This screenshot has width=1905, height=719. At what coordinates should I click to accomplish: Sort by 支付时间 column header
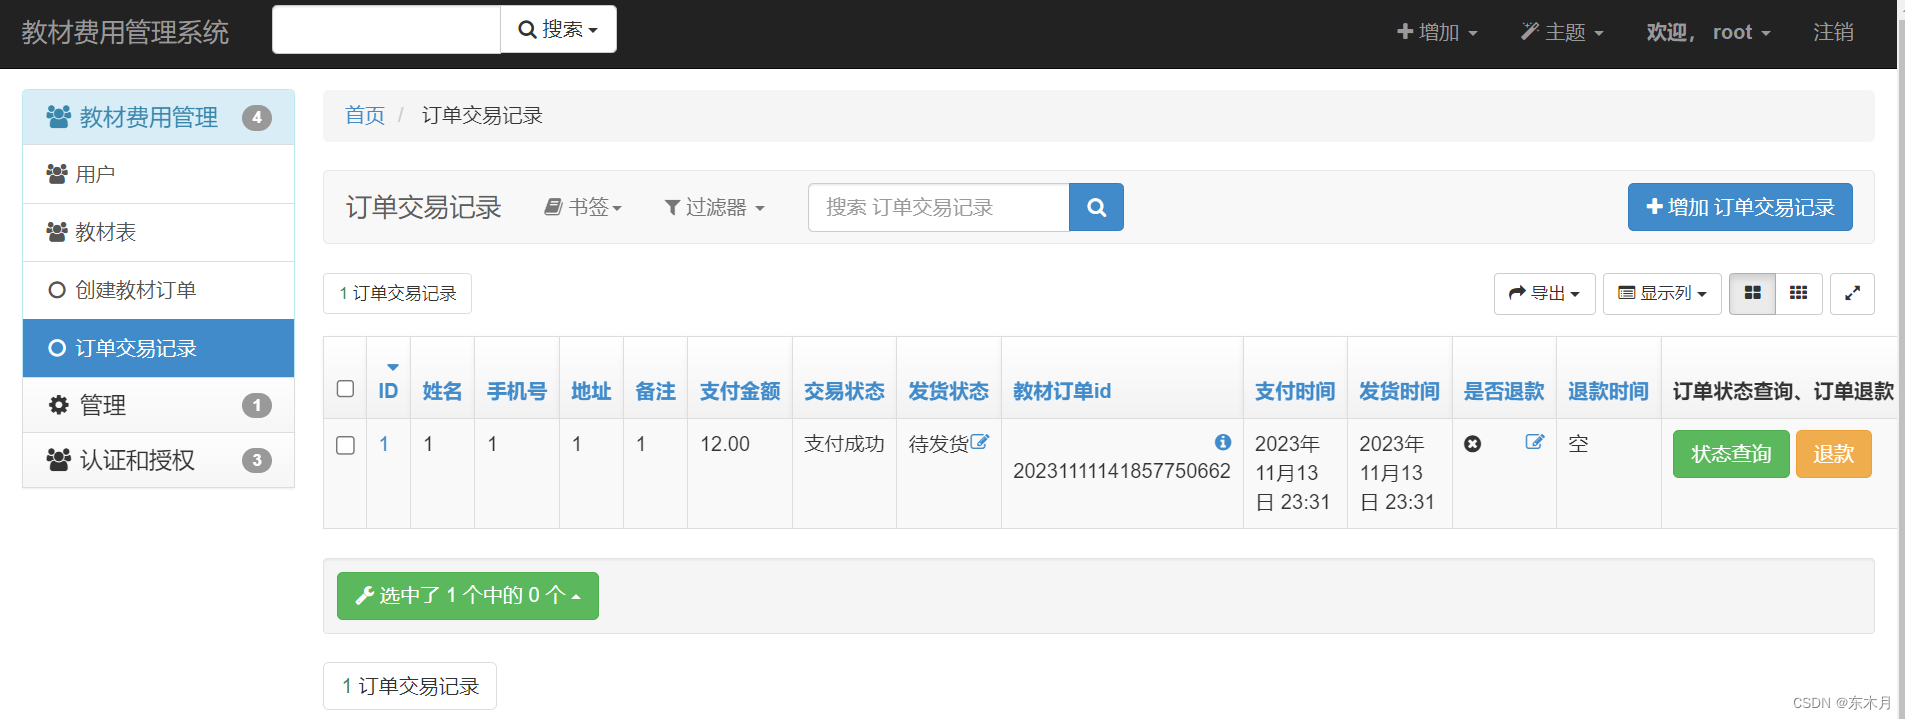point(1295,391)
